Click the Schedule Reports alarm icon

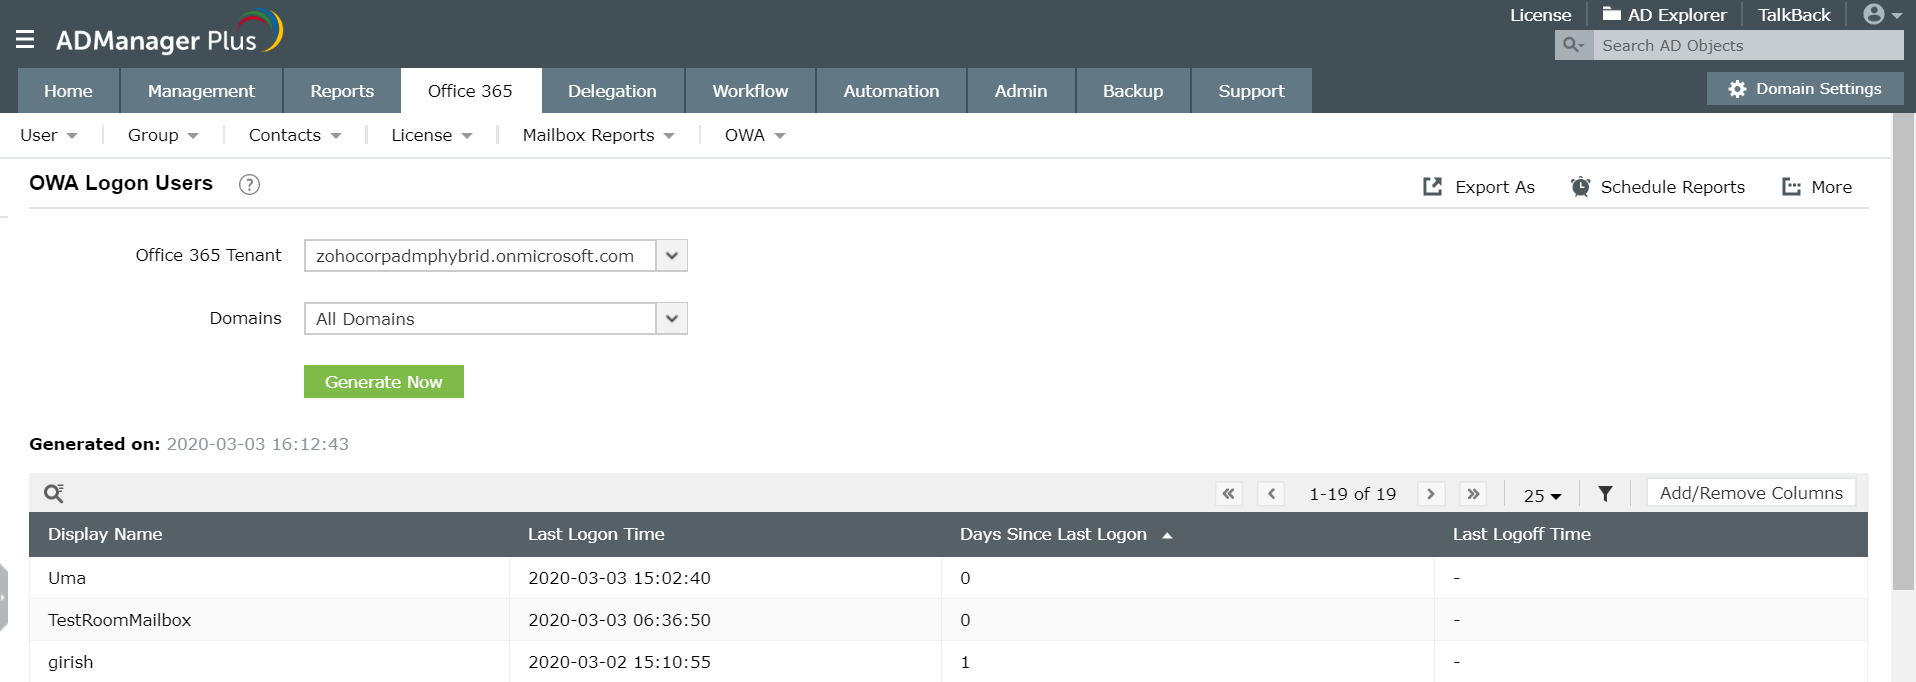1580,187
